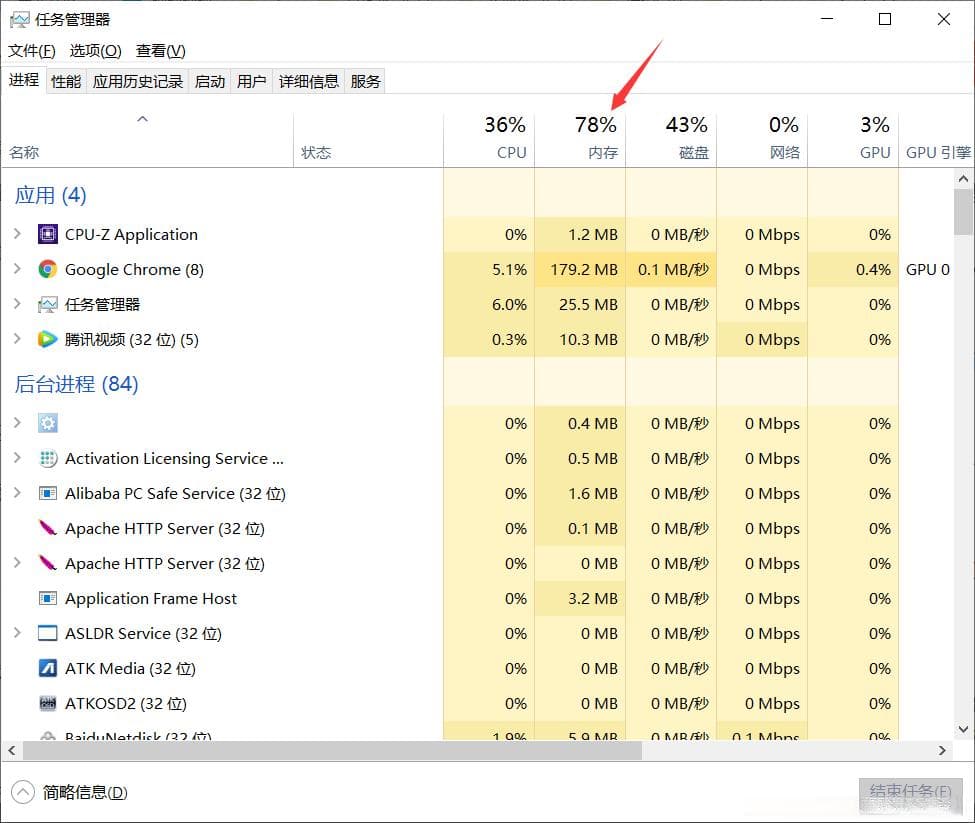Click the 25.5 MB memory value
This screenshot has width=975, height=823.
click(588, 305)
